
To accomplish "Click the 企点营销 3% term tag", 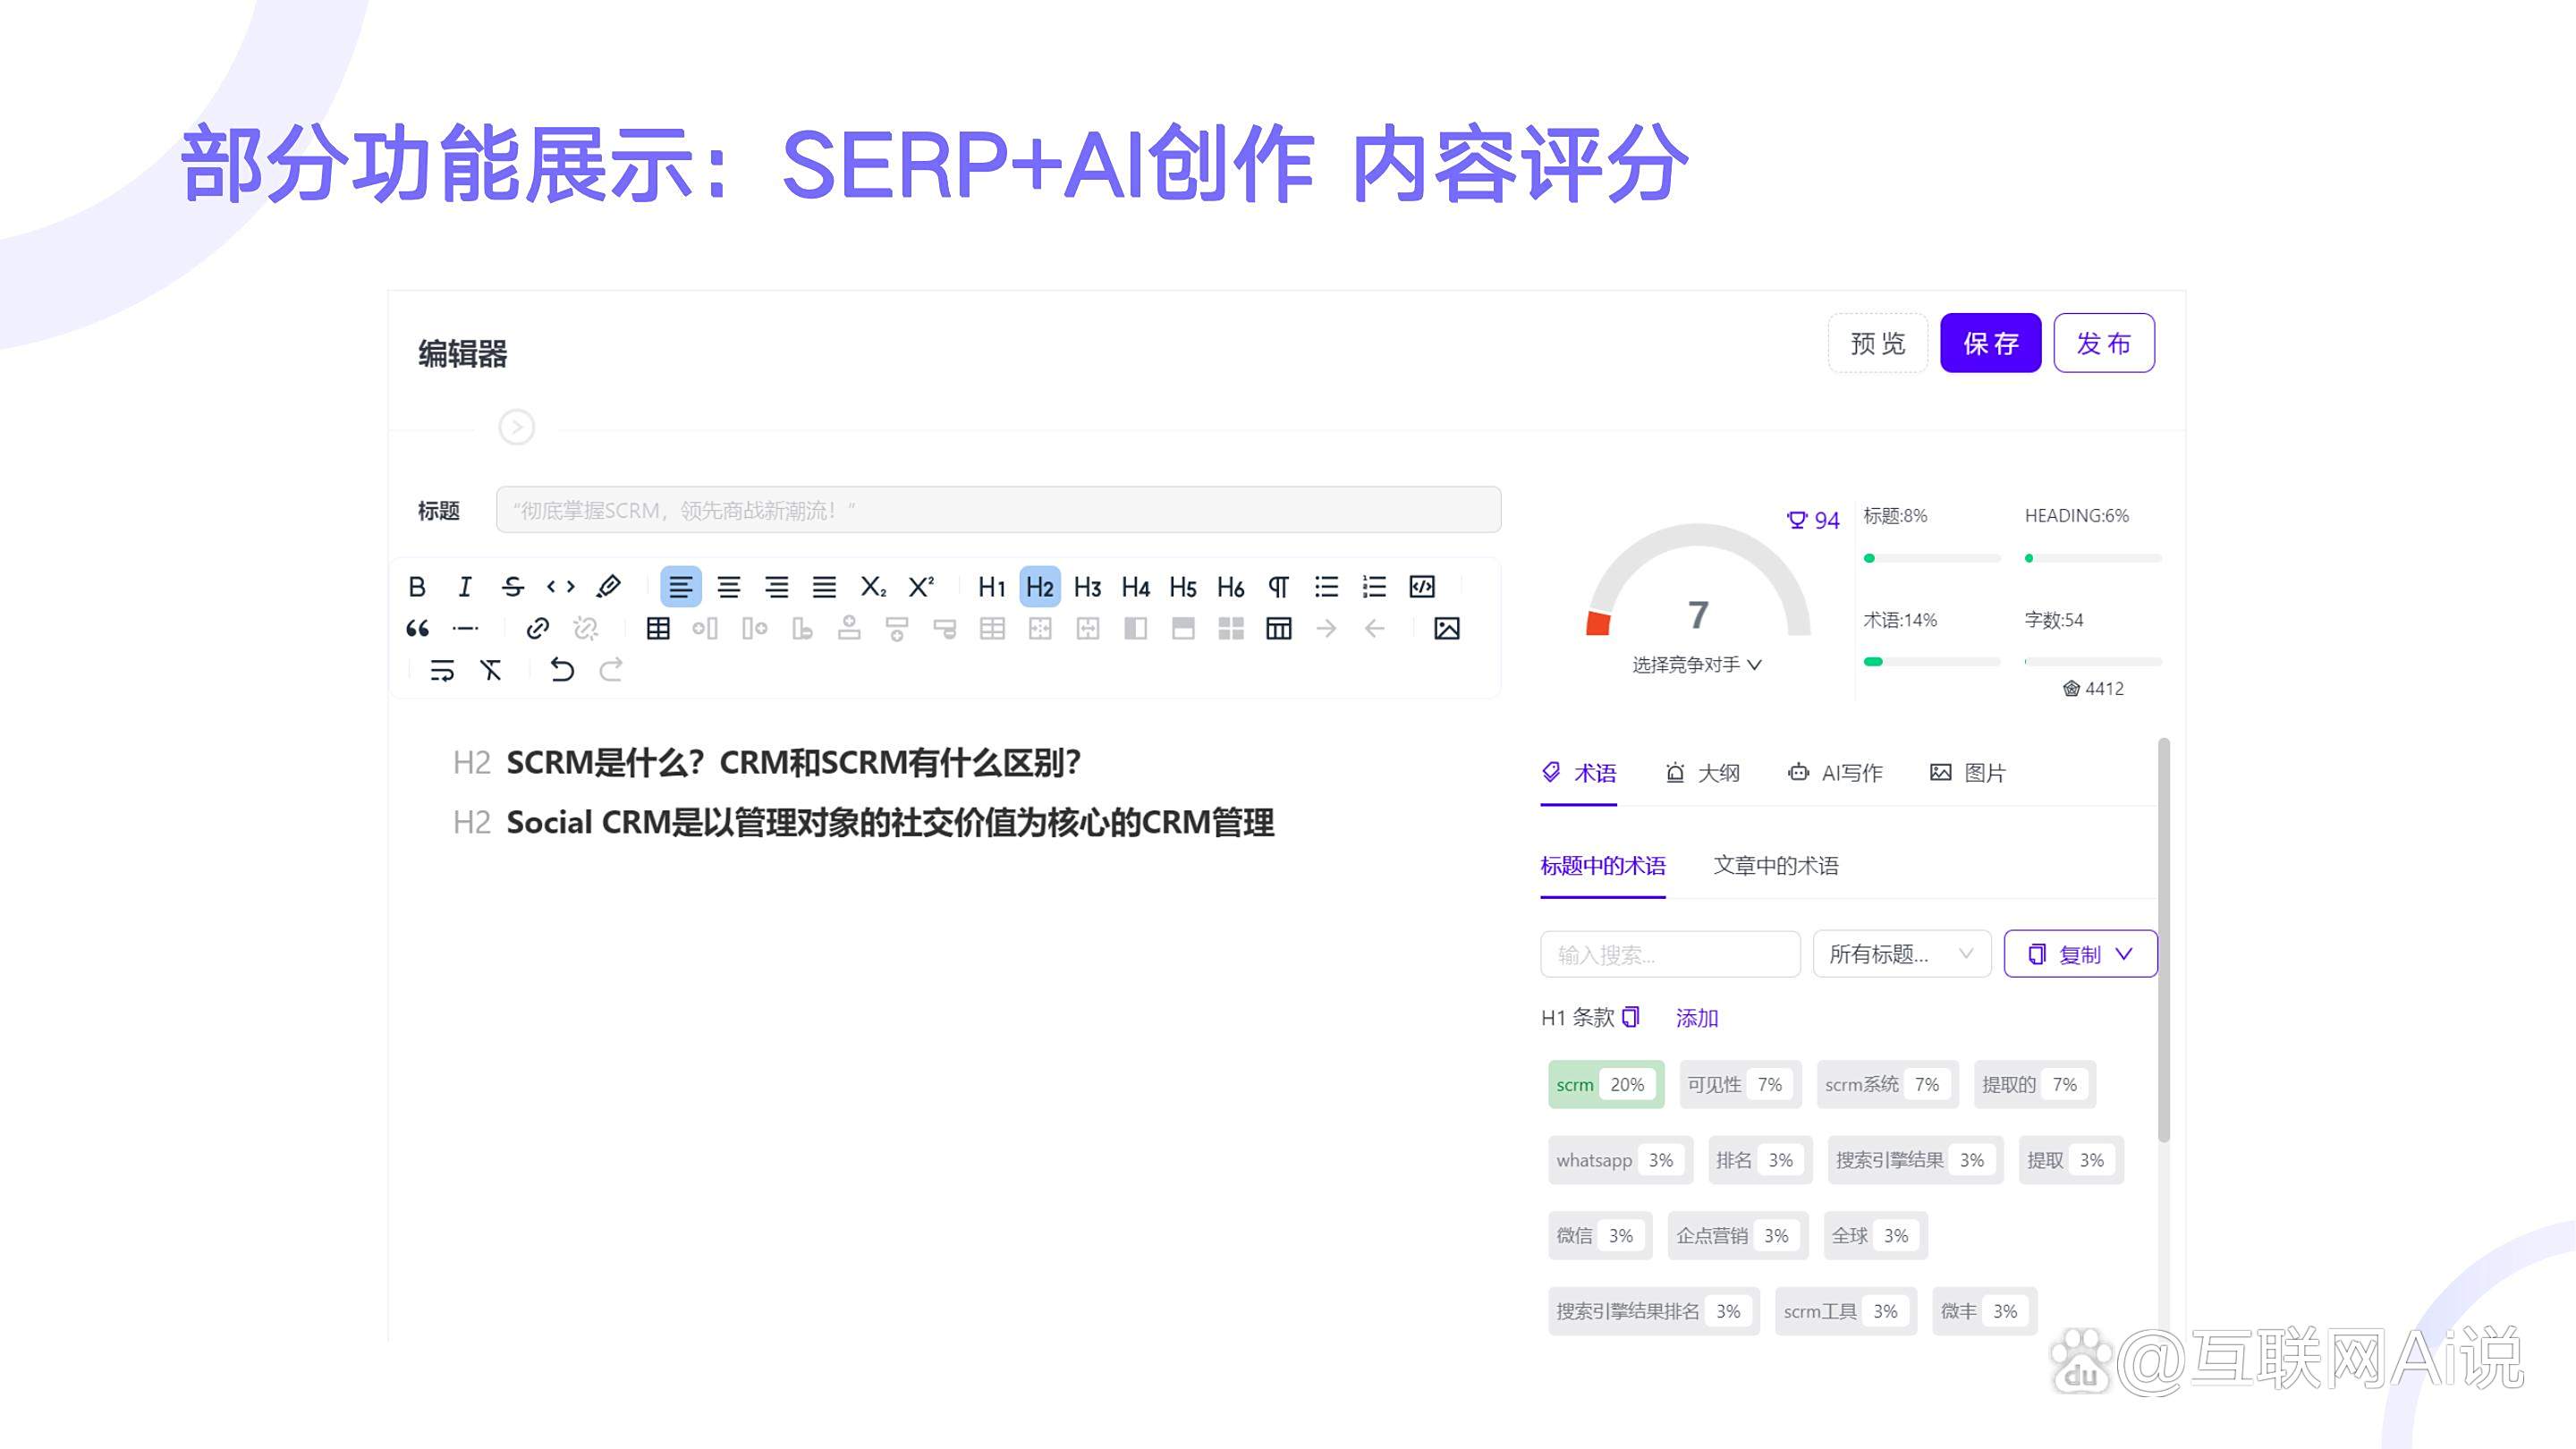I will point(1738,1236).
